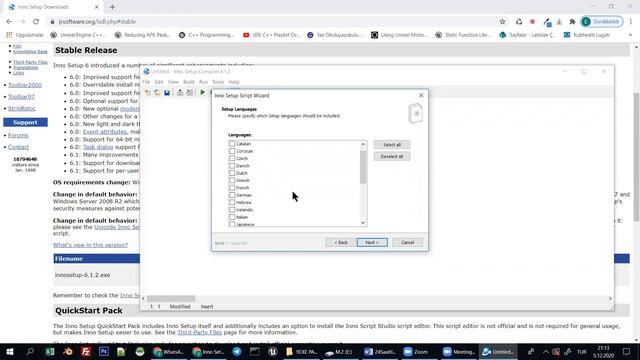Image resolution: width=640 pixels, height=360 pixels.
Task: Click the Save (floppy disk) toolbar icon
Action: [x=167, y=93]
